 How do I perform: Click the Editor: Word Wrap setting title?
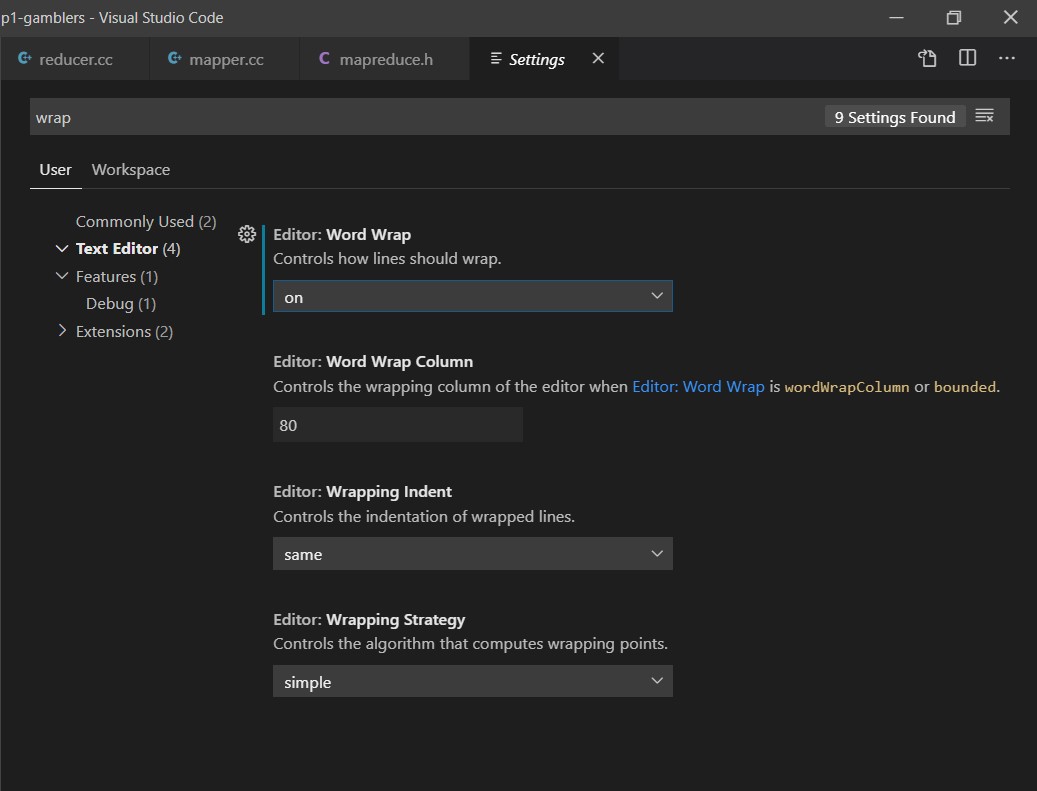pos(342,235)
